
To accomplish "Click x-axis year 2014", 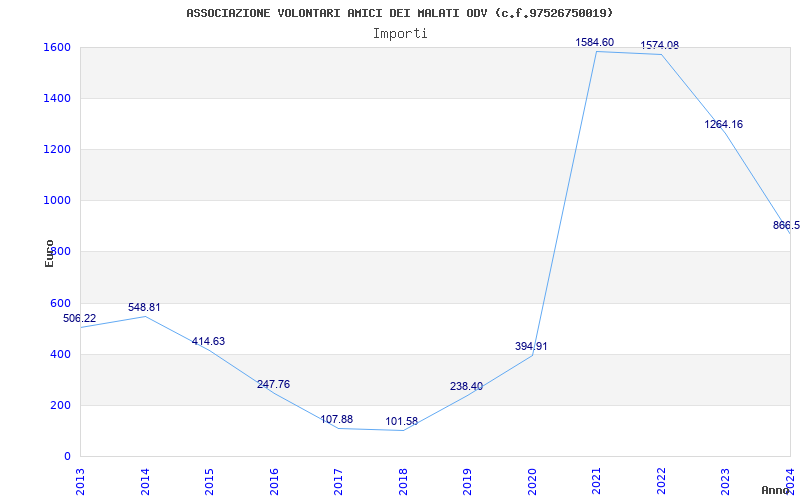I will [145, 481].
